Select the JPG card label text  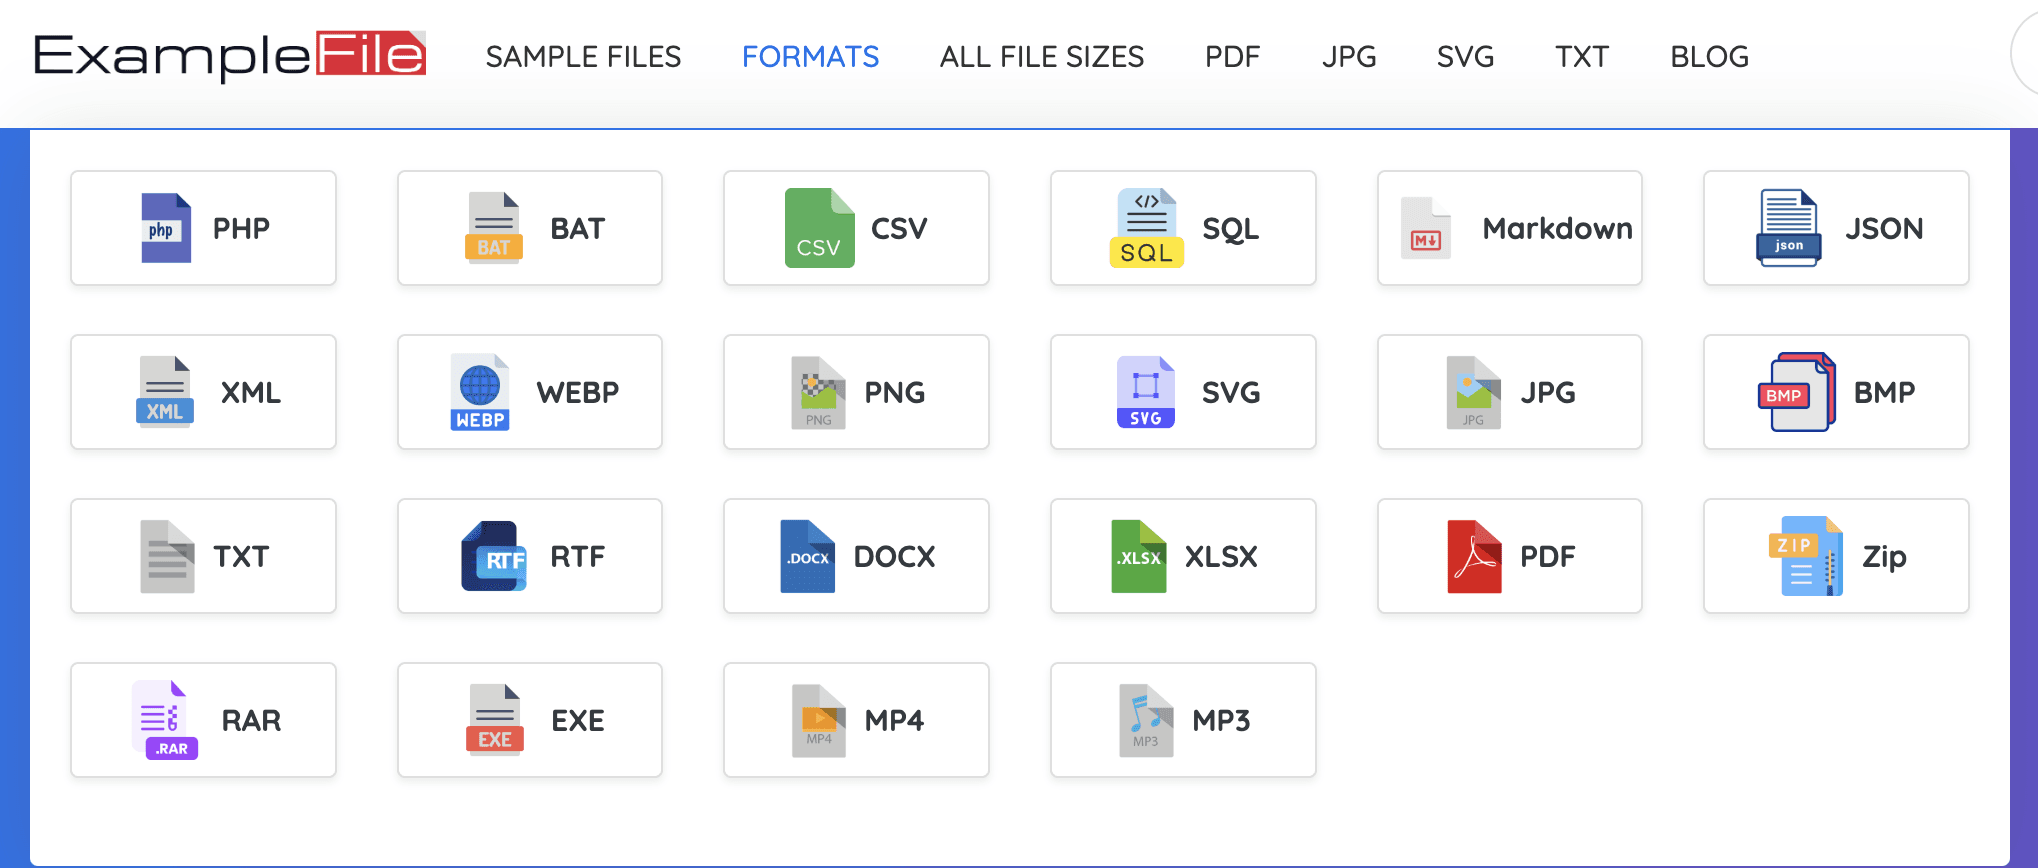pos(1548,392)
